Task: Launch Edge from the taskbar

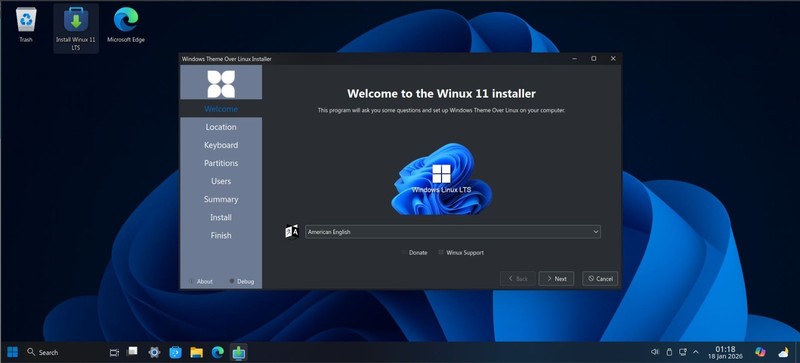Action: 218,352
